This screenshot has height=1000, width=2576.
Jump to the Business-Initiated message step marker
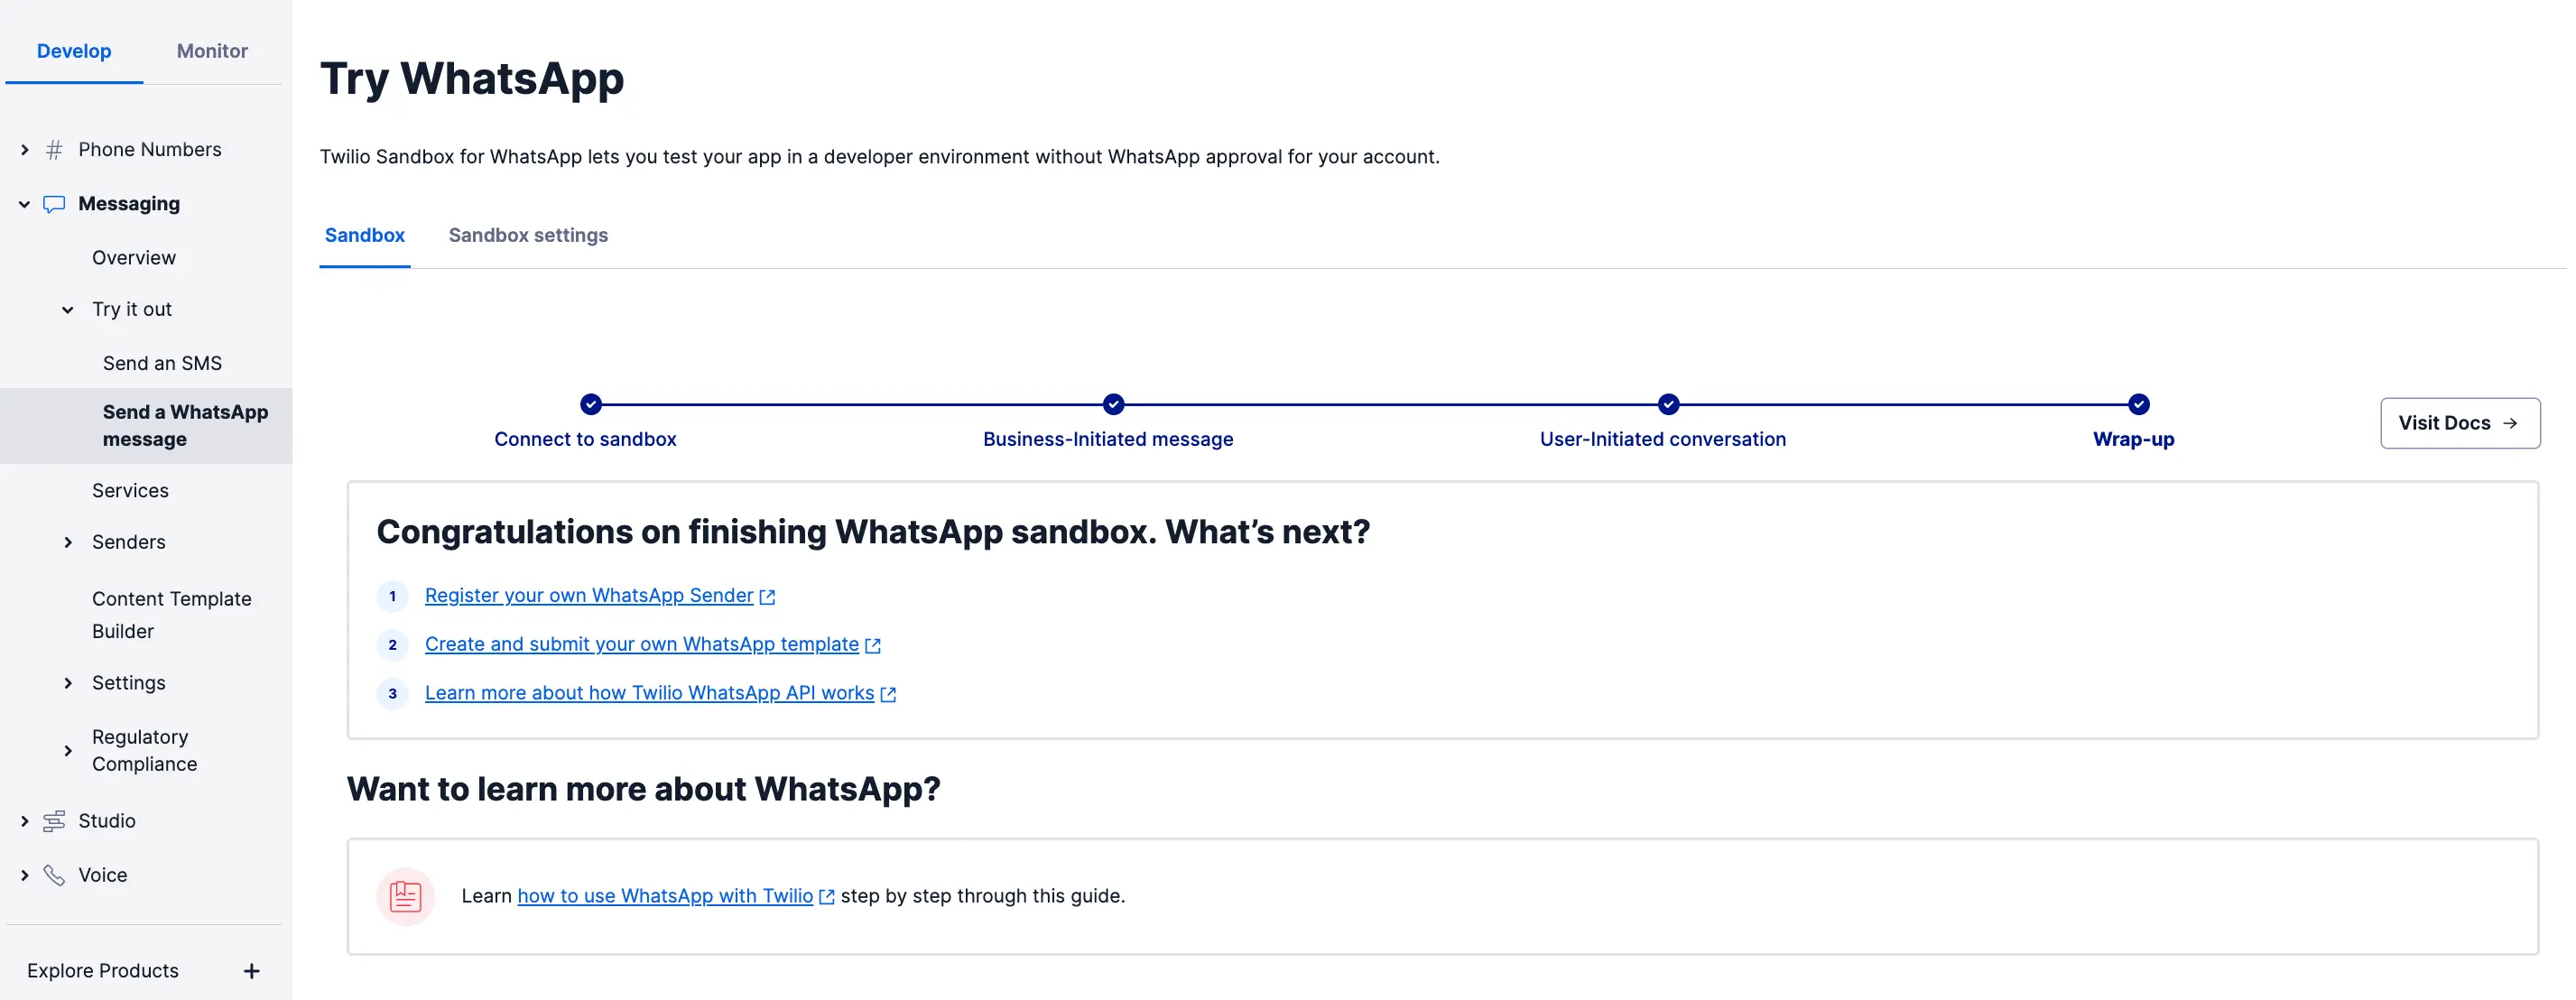(x=1113, y=404)
